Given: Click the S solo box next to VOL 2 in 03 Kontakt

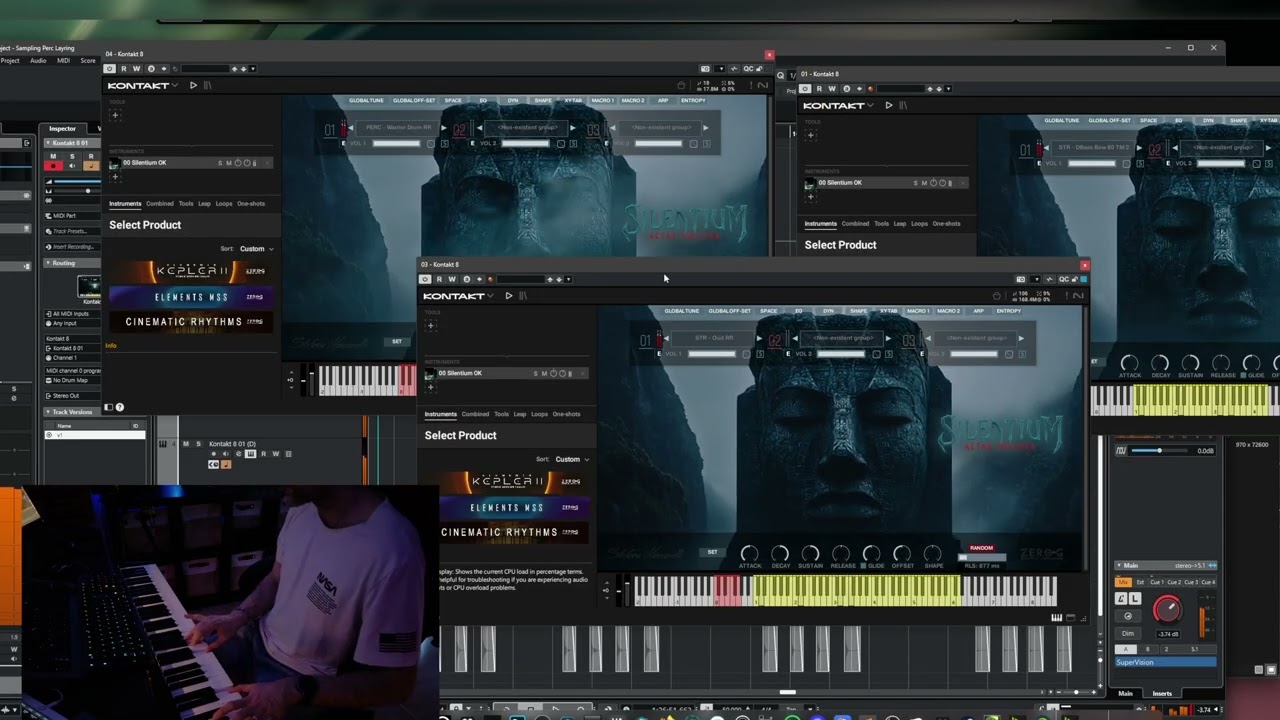Looking at the screenshot, I should click(889, 353).
